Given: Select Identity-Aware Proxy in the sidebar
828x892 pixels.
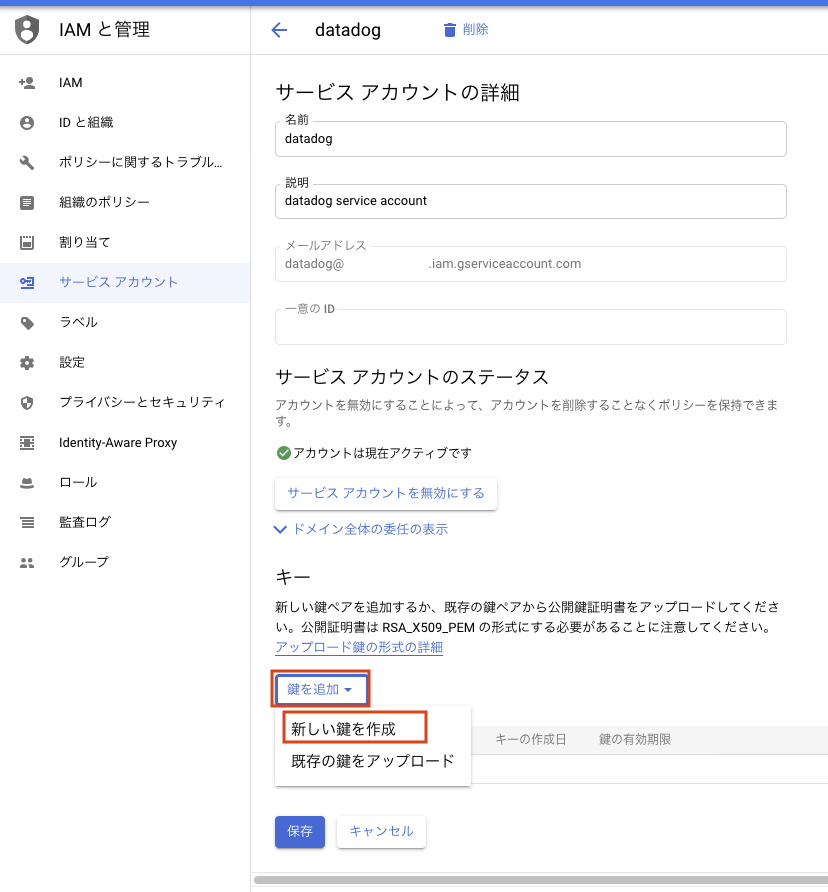Looking at the screenshot, I should [x=117, y=442].
